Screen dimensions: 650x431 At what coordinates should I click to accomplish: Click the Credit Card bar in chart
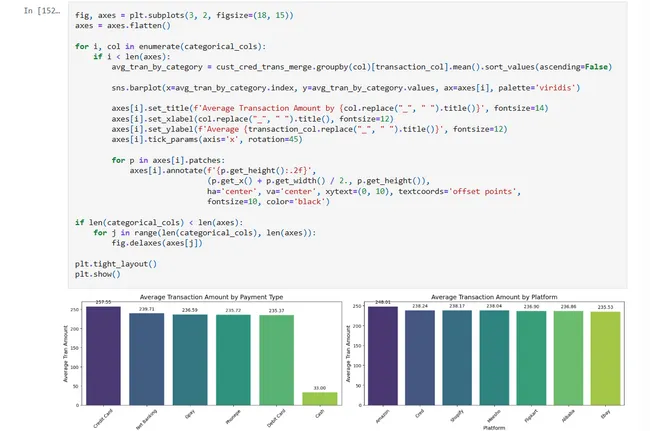101,355
